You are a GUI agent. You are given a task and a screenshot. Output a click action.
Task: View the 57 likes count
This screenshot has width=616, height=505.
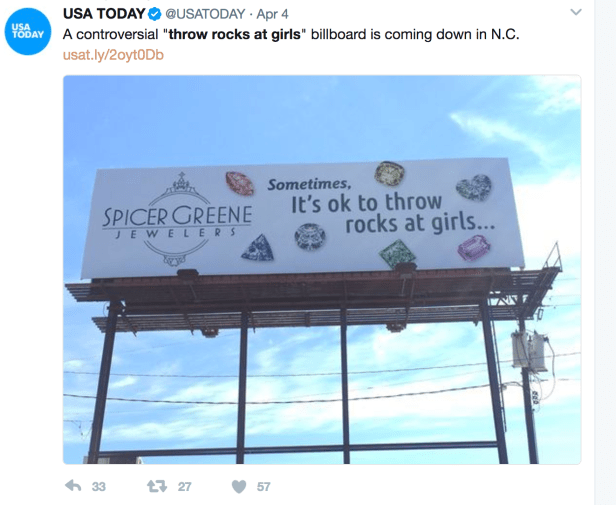[264, 487]
